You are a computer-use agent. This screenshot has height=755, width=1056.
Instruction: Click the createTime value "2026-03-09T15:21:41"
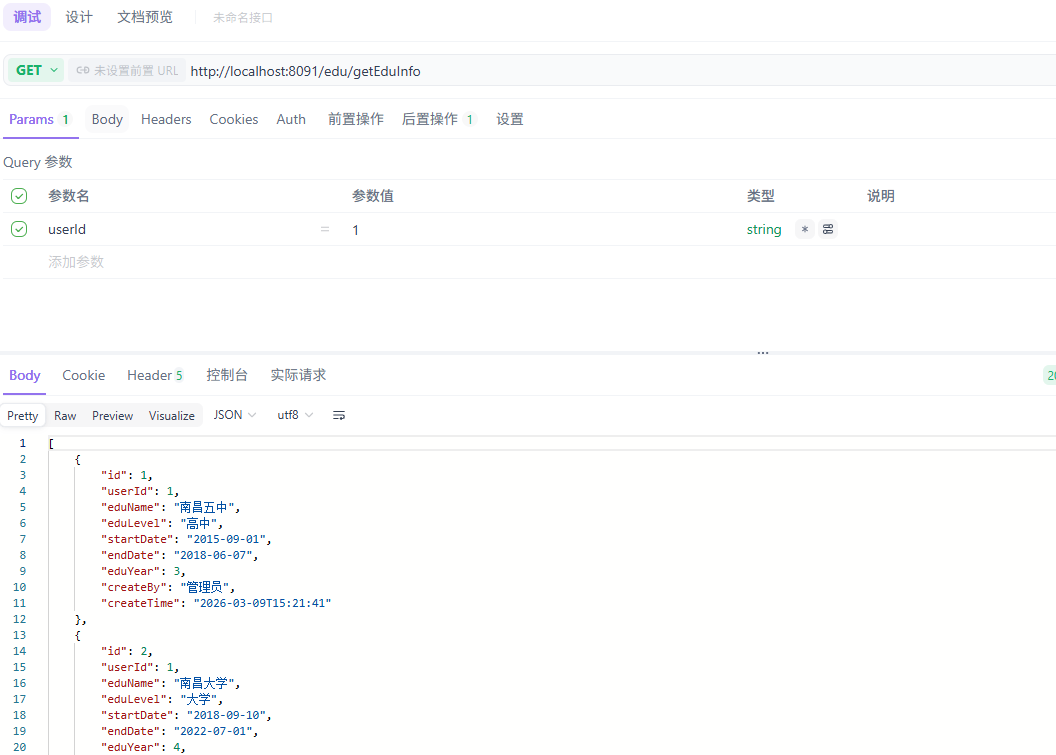click(263, 603)
